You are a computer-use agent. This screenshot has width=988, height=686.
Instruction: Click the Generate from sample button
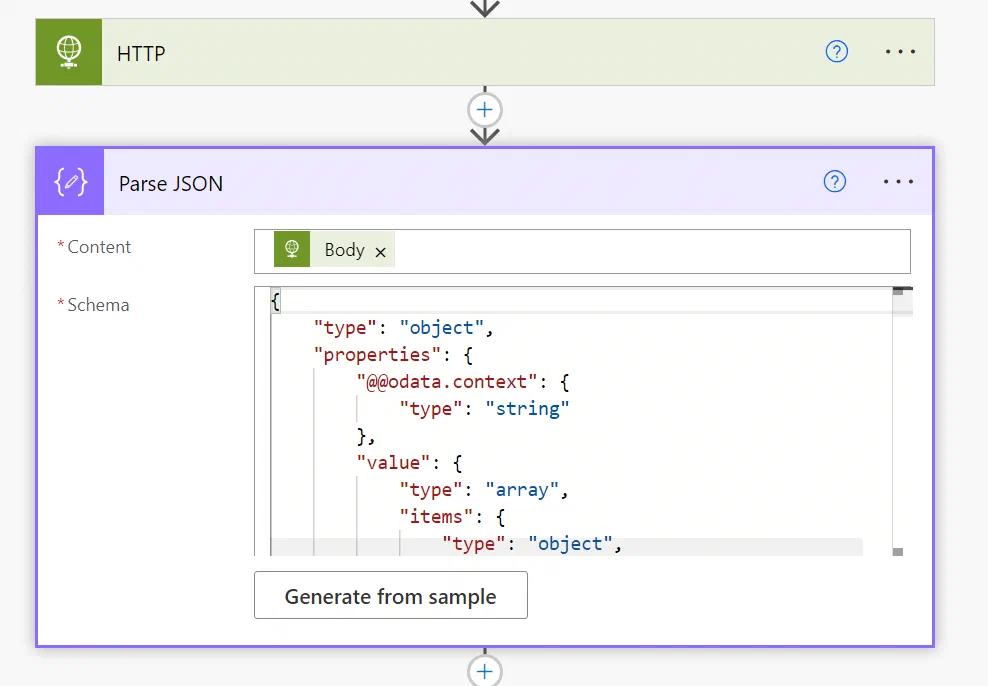pos(391,595)
